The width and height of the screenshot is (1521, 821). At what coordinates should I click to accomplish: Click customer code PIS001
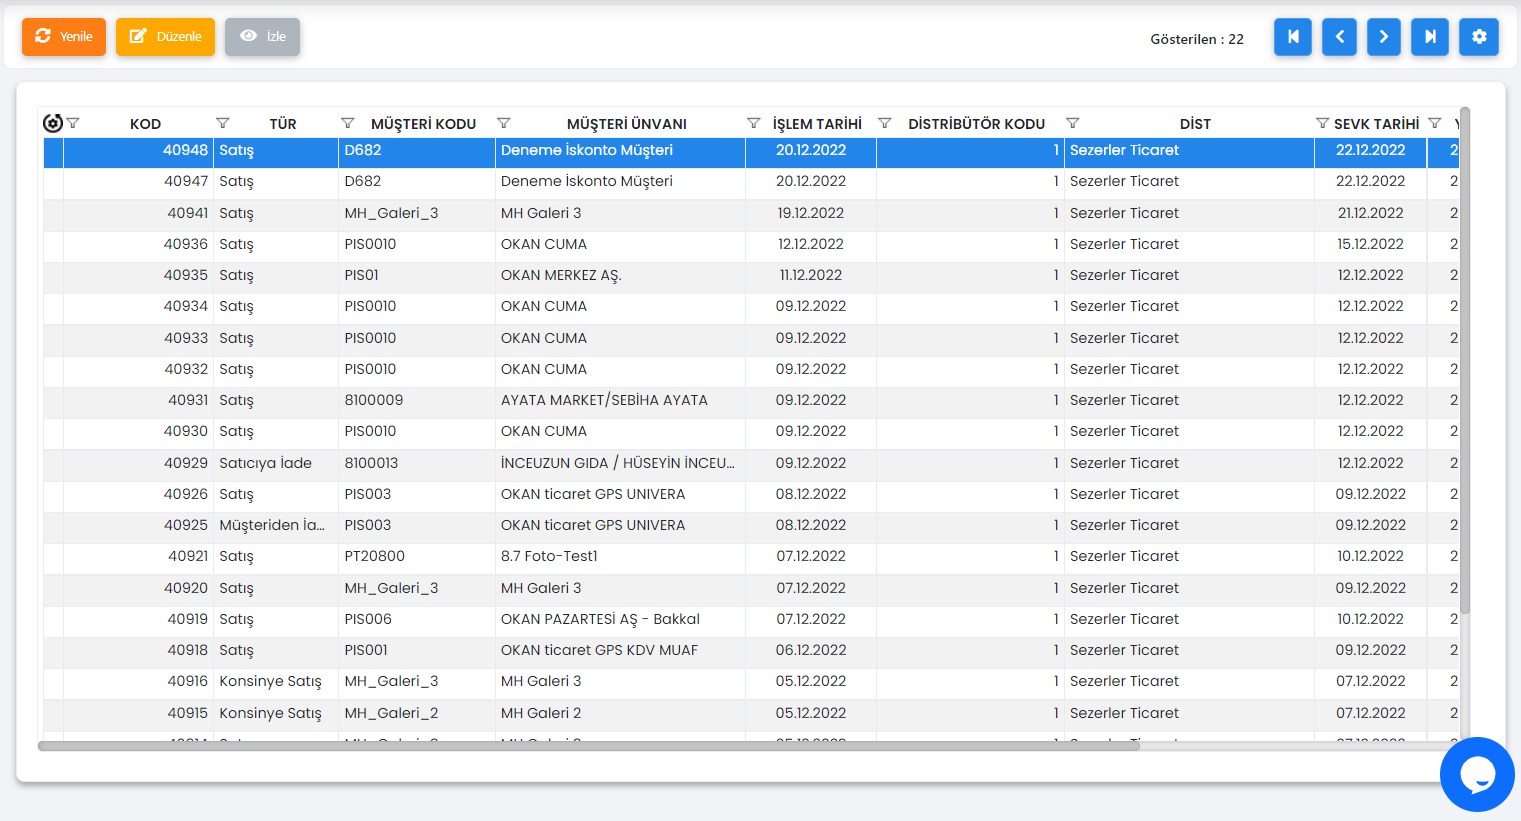click(x=366, y=650)
